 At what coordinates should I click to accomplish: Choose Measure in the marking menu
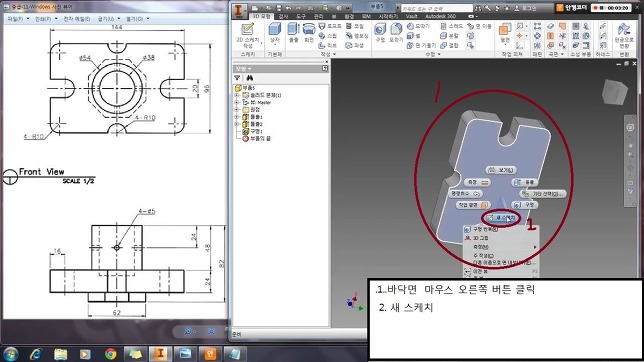[478, 182]
